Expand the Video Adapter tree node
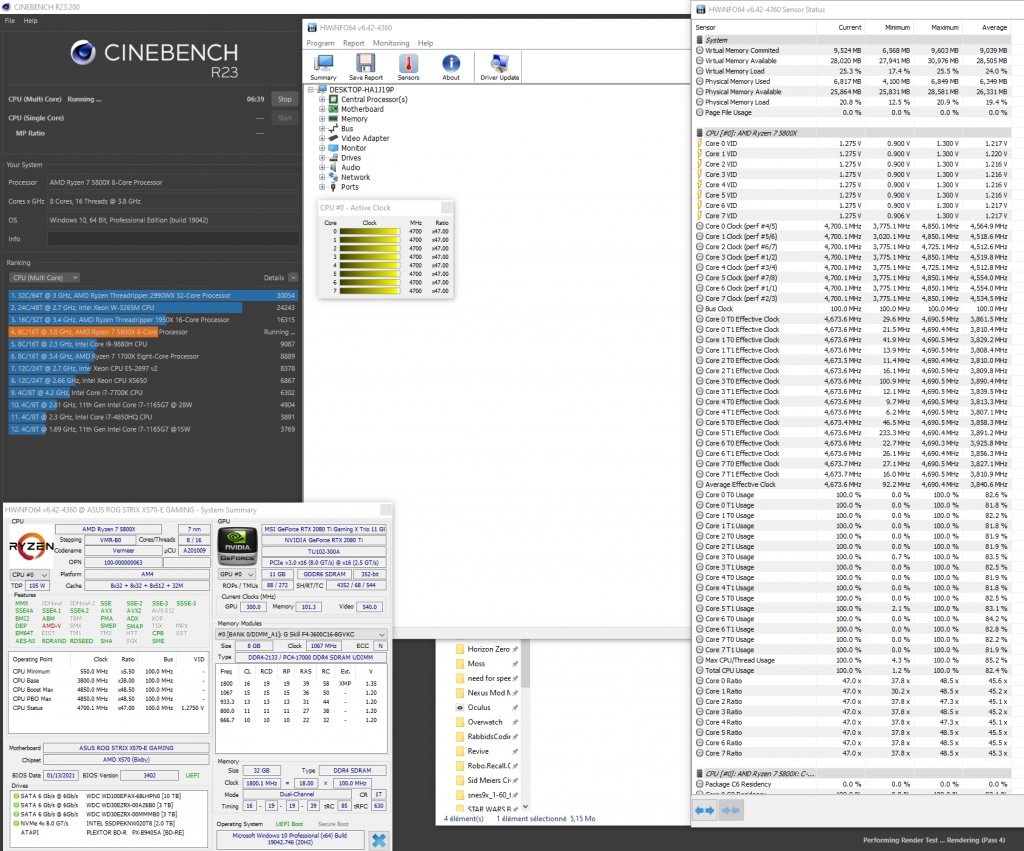The height and width of the screenshot is (851, 1024). (x=322, y=138)
